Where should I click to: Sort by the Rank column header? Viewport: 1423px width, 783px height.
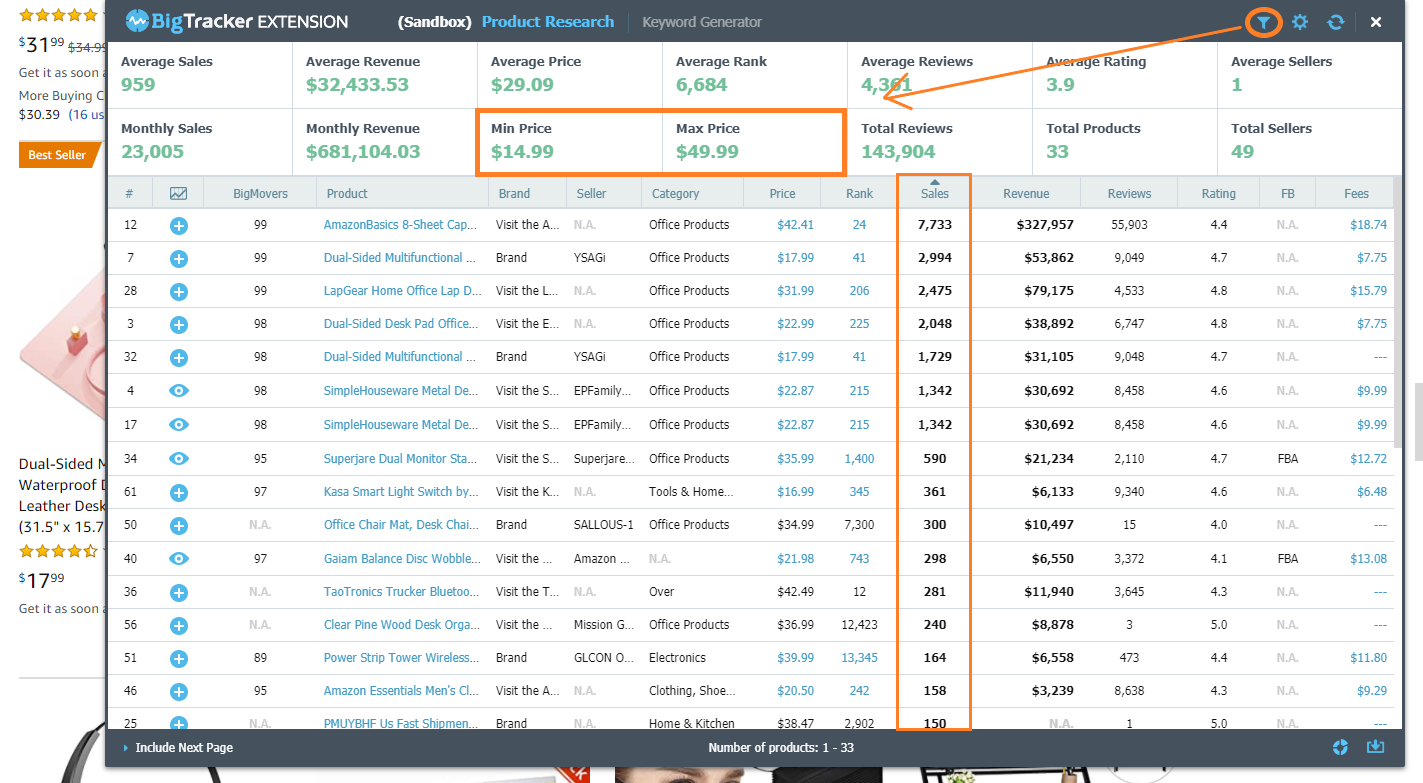[x=859, y=193]
